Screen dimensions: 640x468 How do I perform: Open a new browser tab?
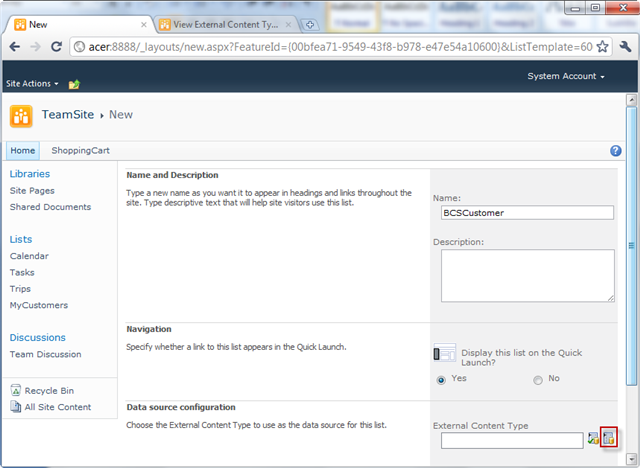pyautogui.click(x=309, y=25)
